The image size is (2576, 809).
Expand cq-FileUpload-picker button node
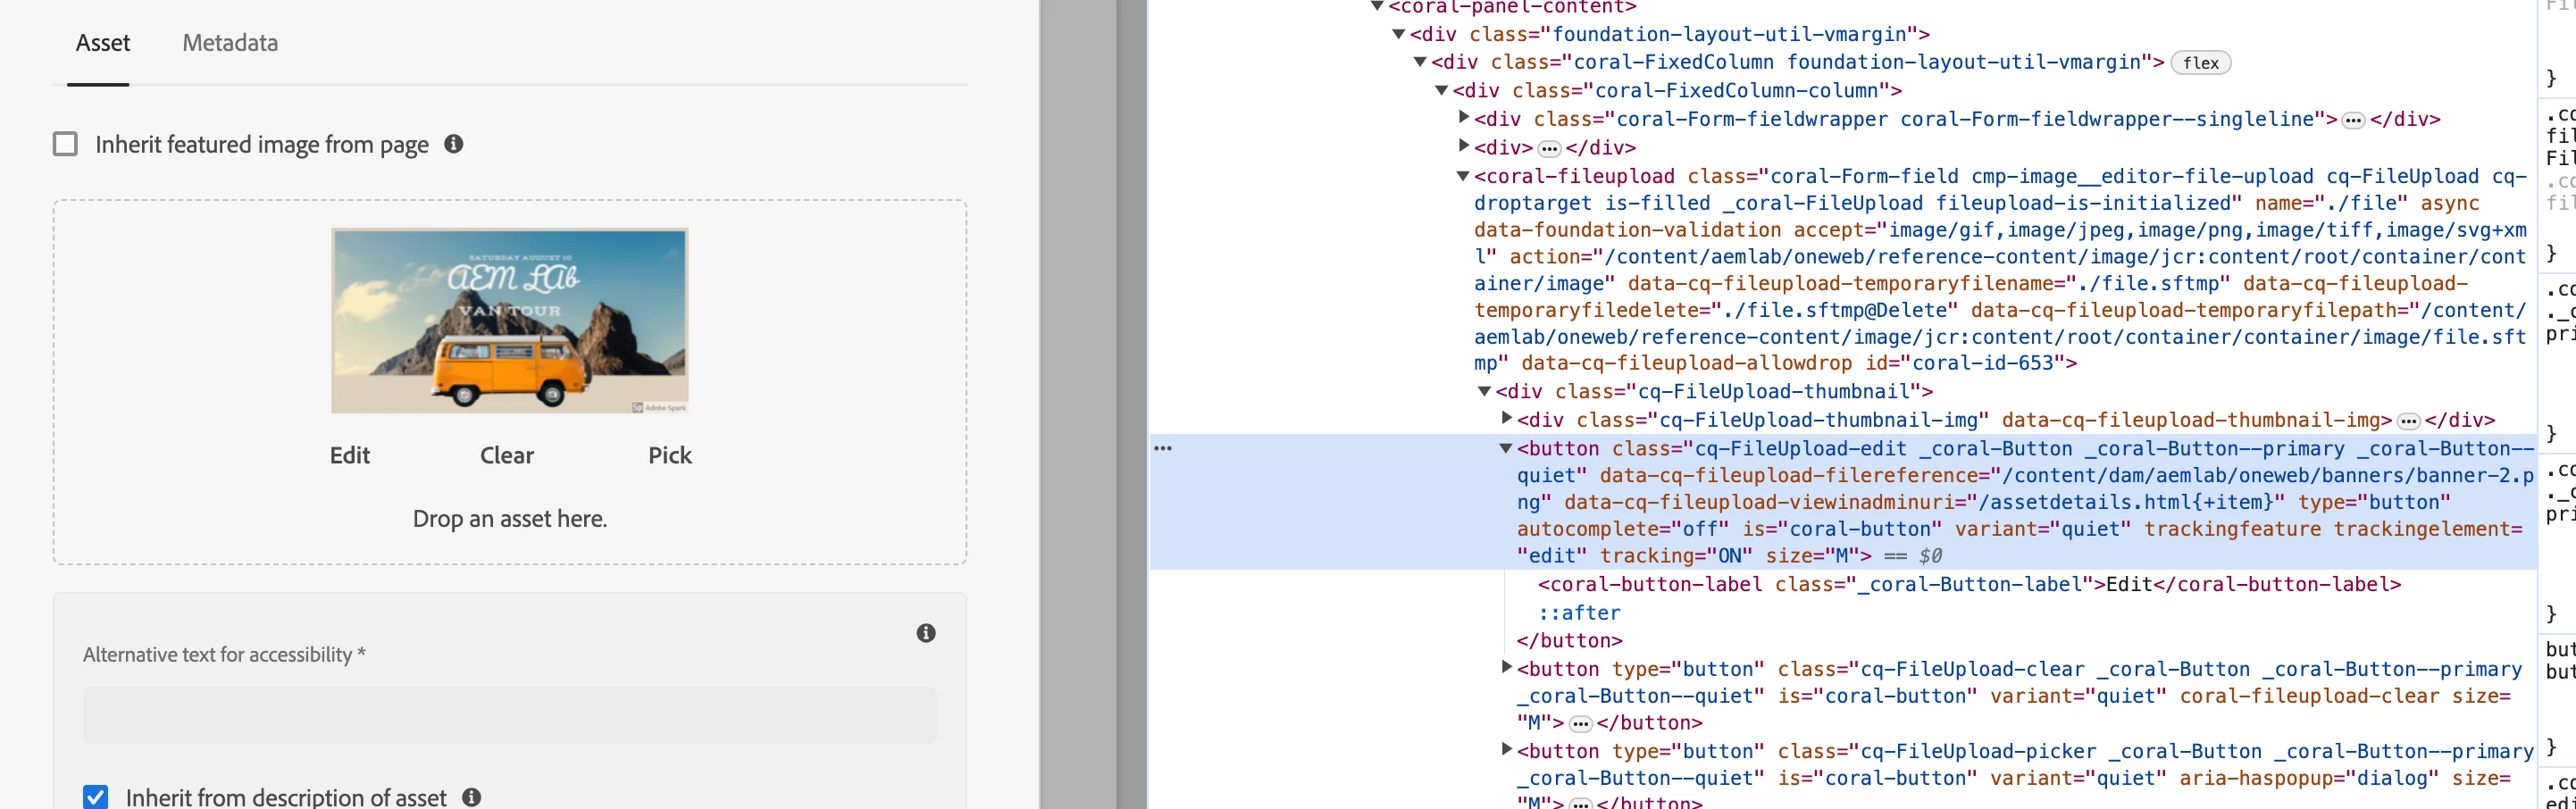1507,749
